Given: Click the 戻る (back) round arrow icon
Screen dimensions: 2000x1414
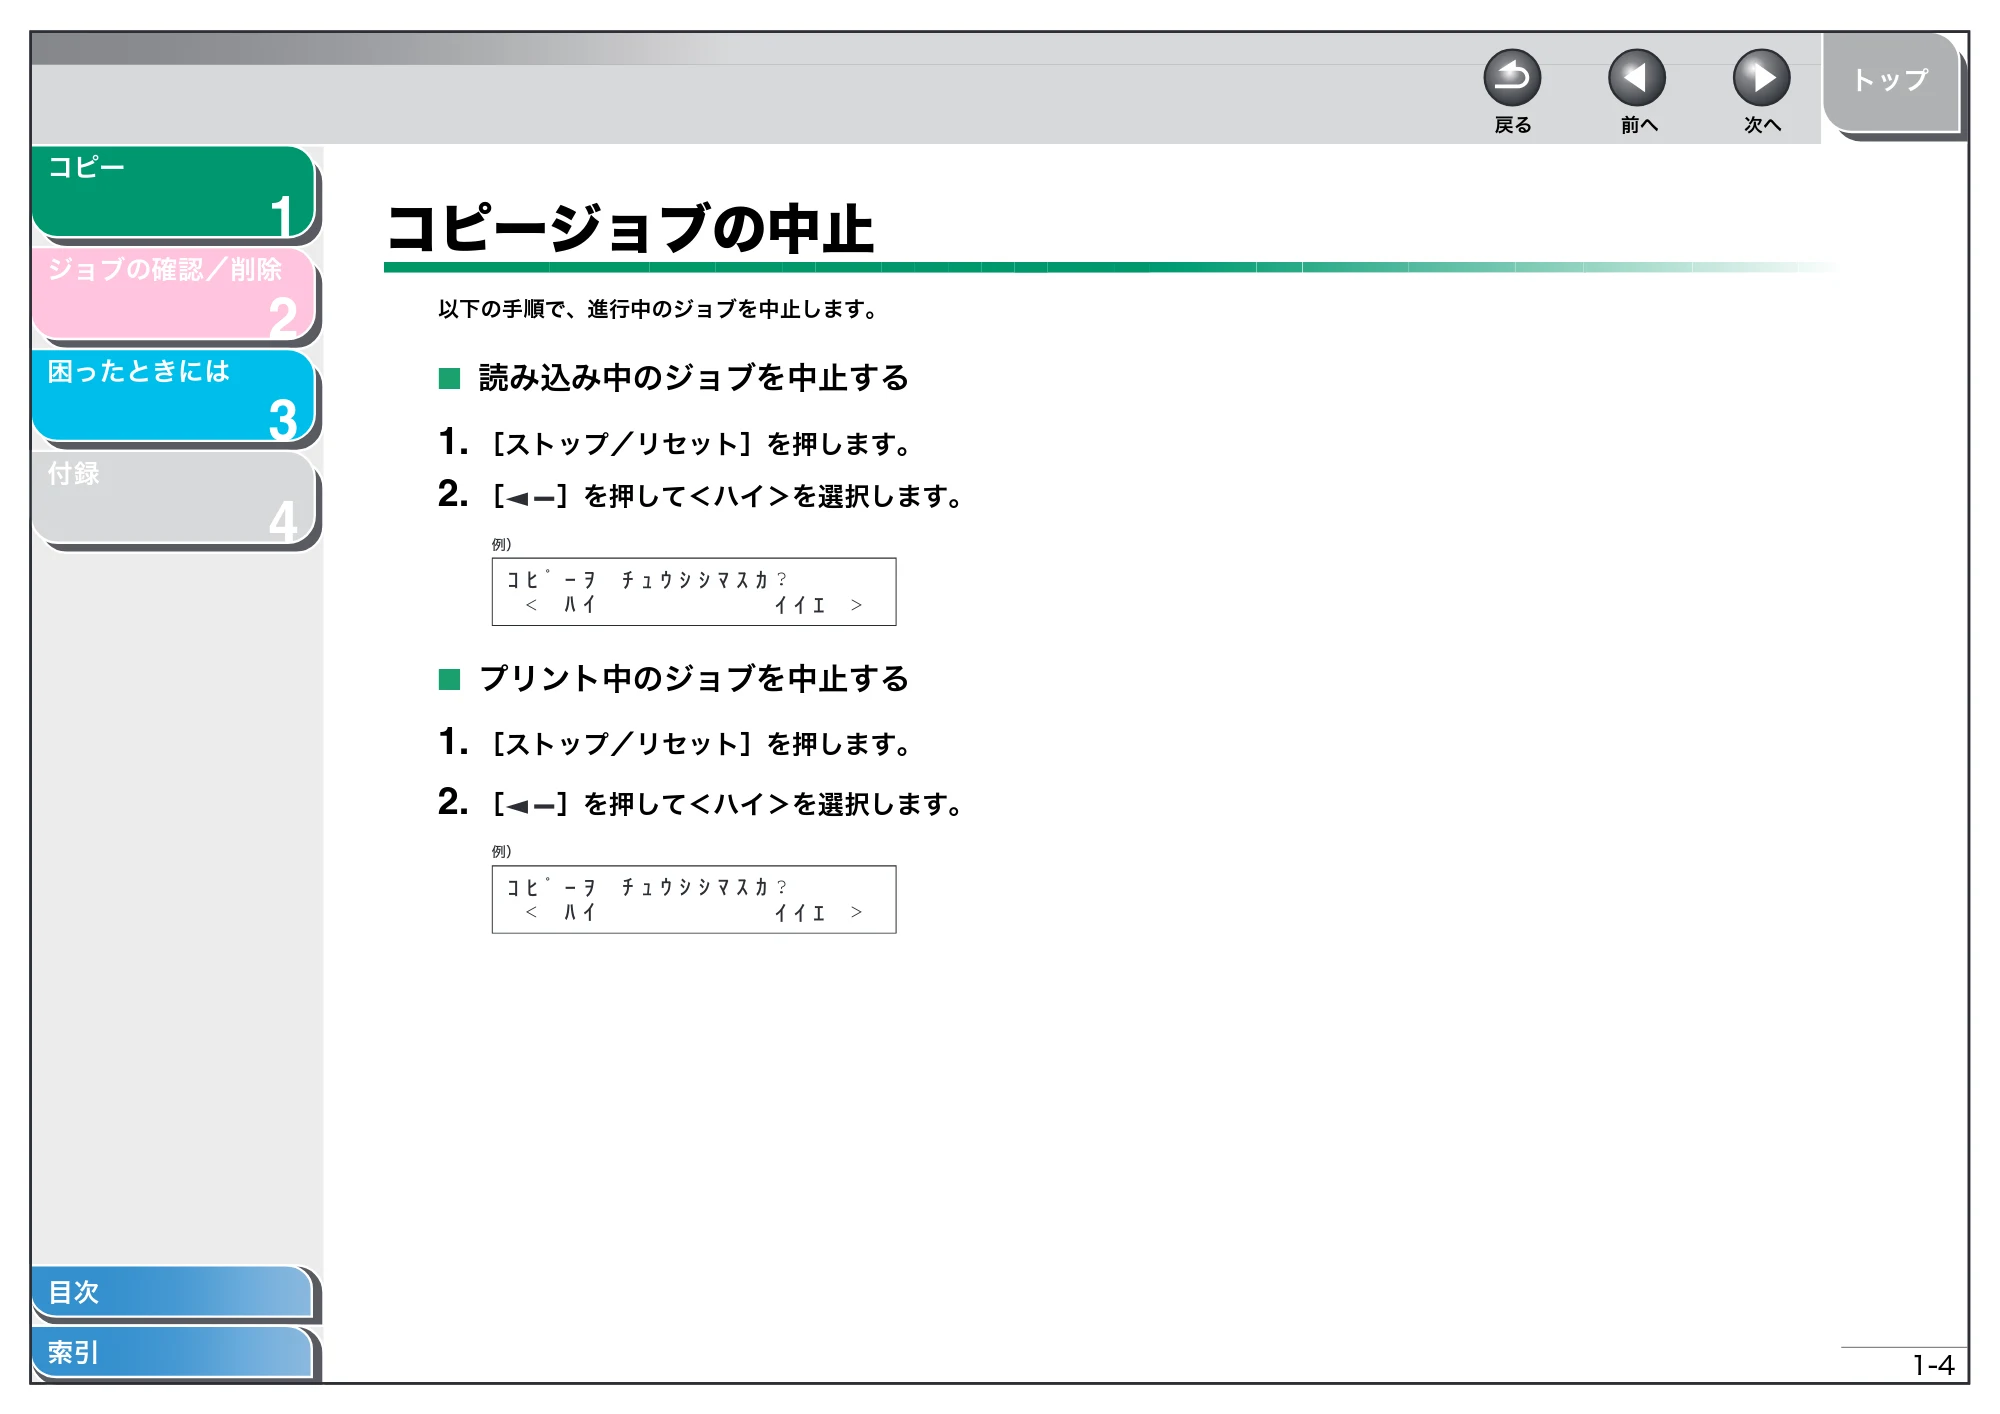Looking at the screenshot, I should [1512, 78].
